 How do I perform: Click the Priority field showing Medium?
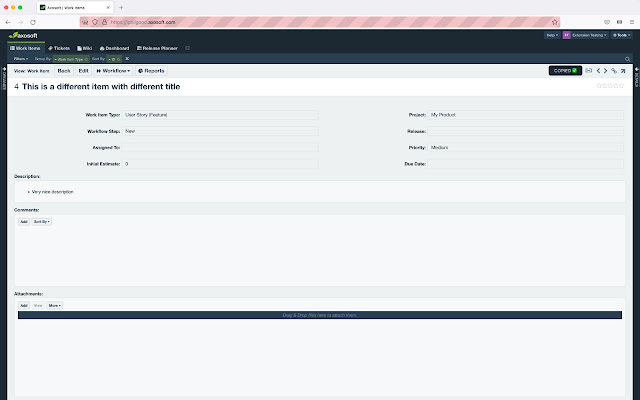coord(526,147)
